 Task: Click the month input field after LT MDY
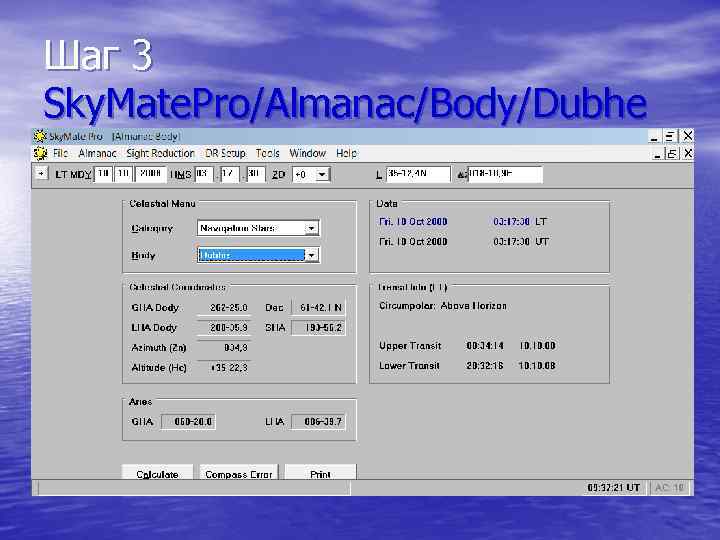coord(103,174)
